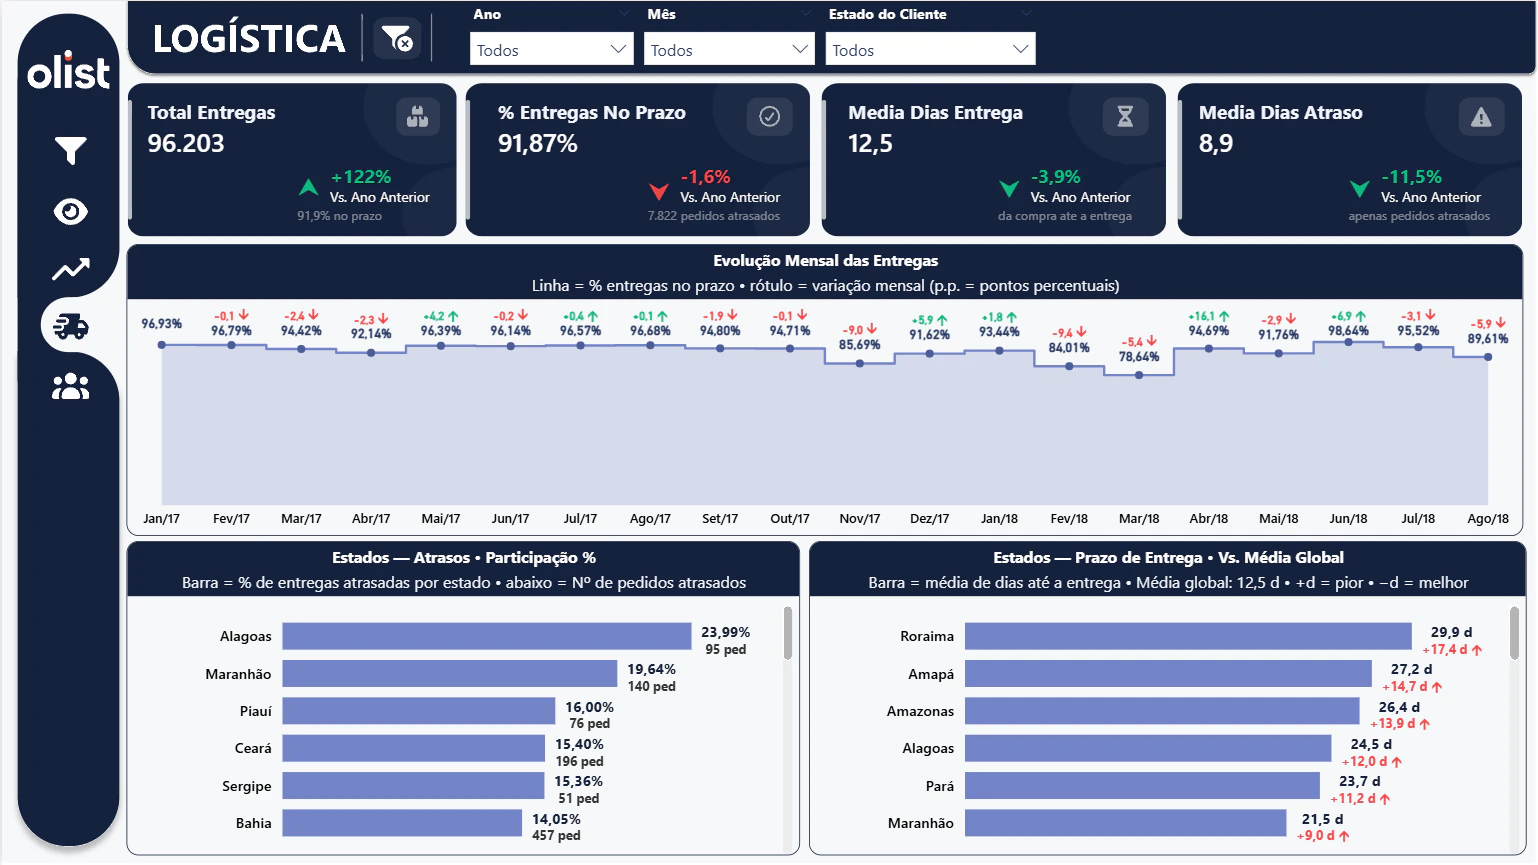1538x865 pixels.
Task: Open the funnel filter page in sidebar
Action: (70, 151)
